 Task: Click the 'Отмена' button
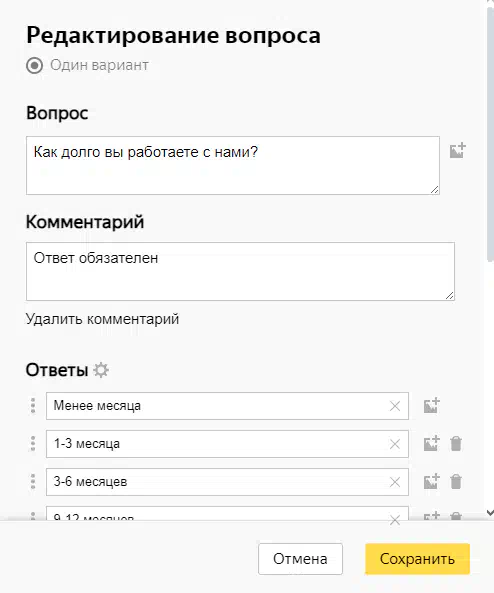[300, 559]
